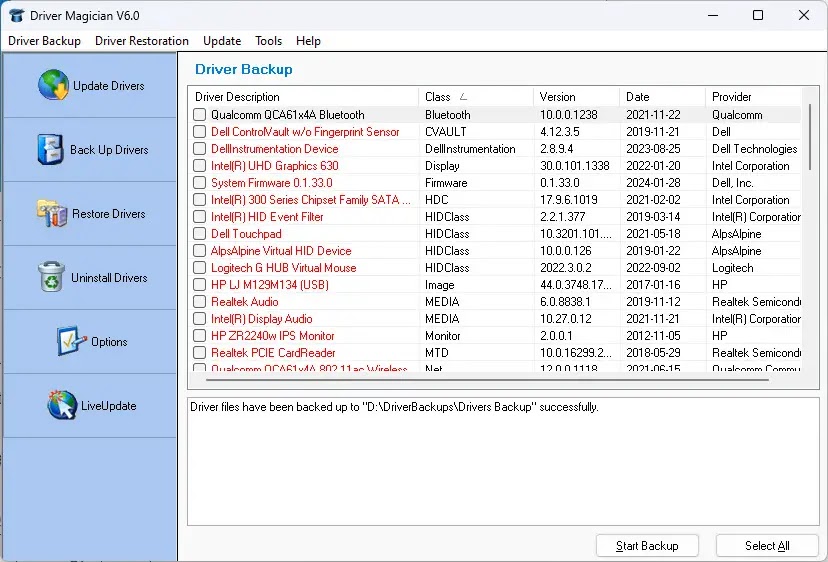Open the Help menu
828x562 pixels.
[308, 41]
